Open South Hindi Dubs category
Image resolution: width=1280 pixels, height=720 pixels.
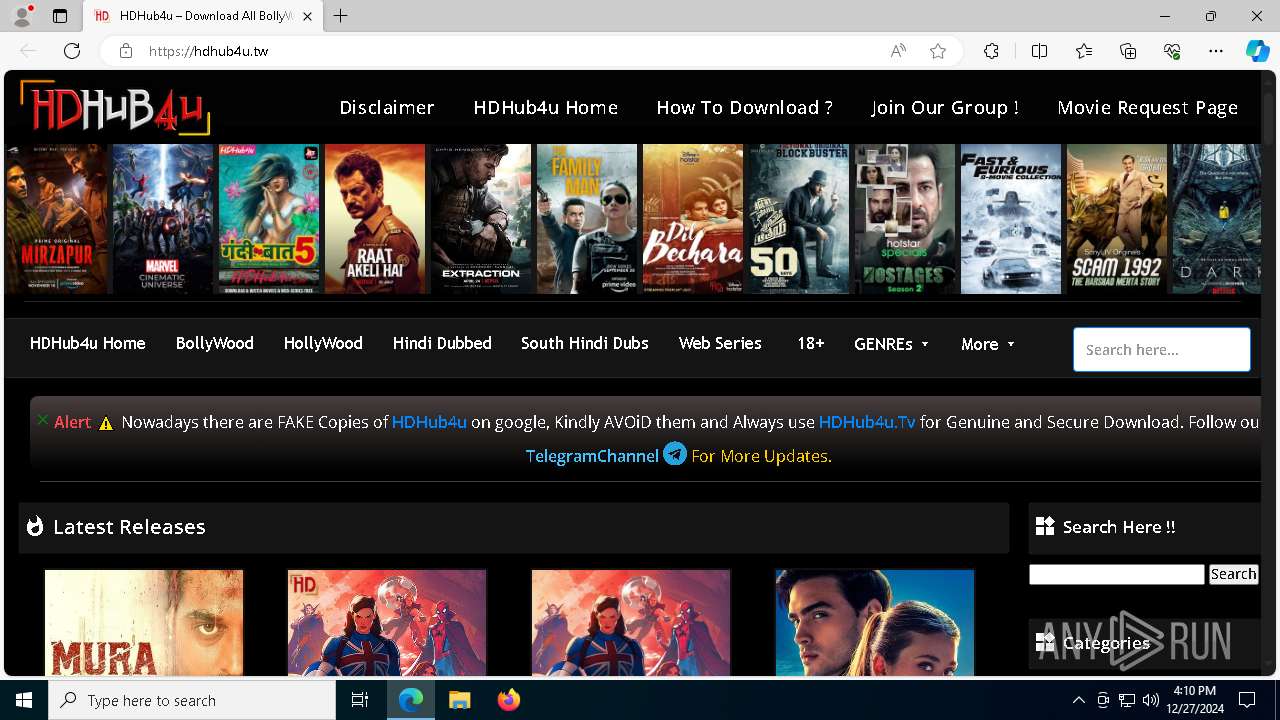(585, 343)
